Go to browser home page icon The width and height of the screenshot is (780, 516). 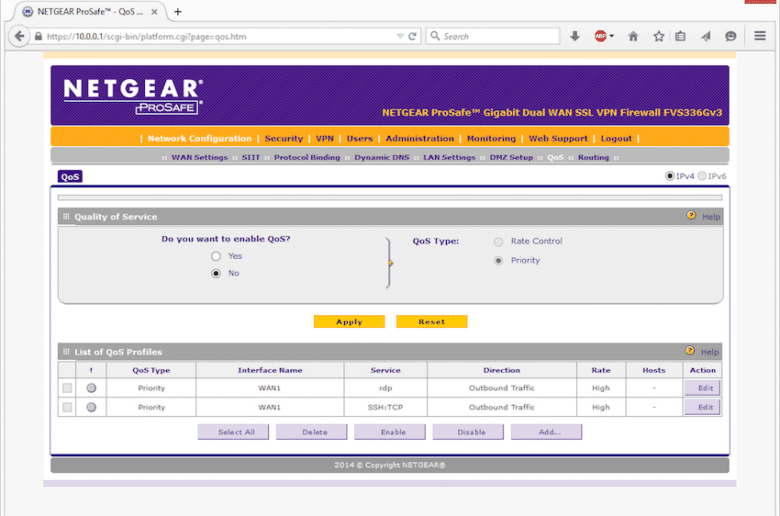(x=633, y=36)
